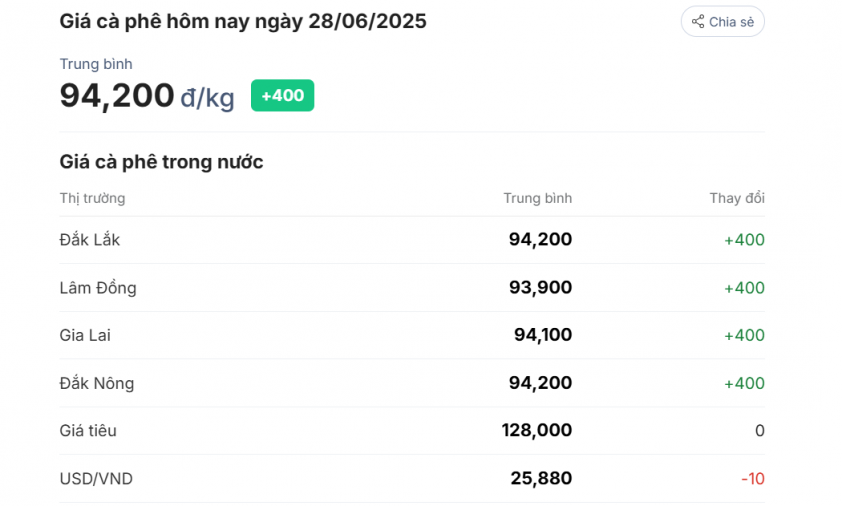Select Lâm Đồng's 93,900 price
The image size is (842, 506).
tap(540, 288)
